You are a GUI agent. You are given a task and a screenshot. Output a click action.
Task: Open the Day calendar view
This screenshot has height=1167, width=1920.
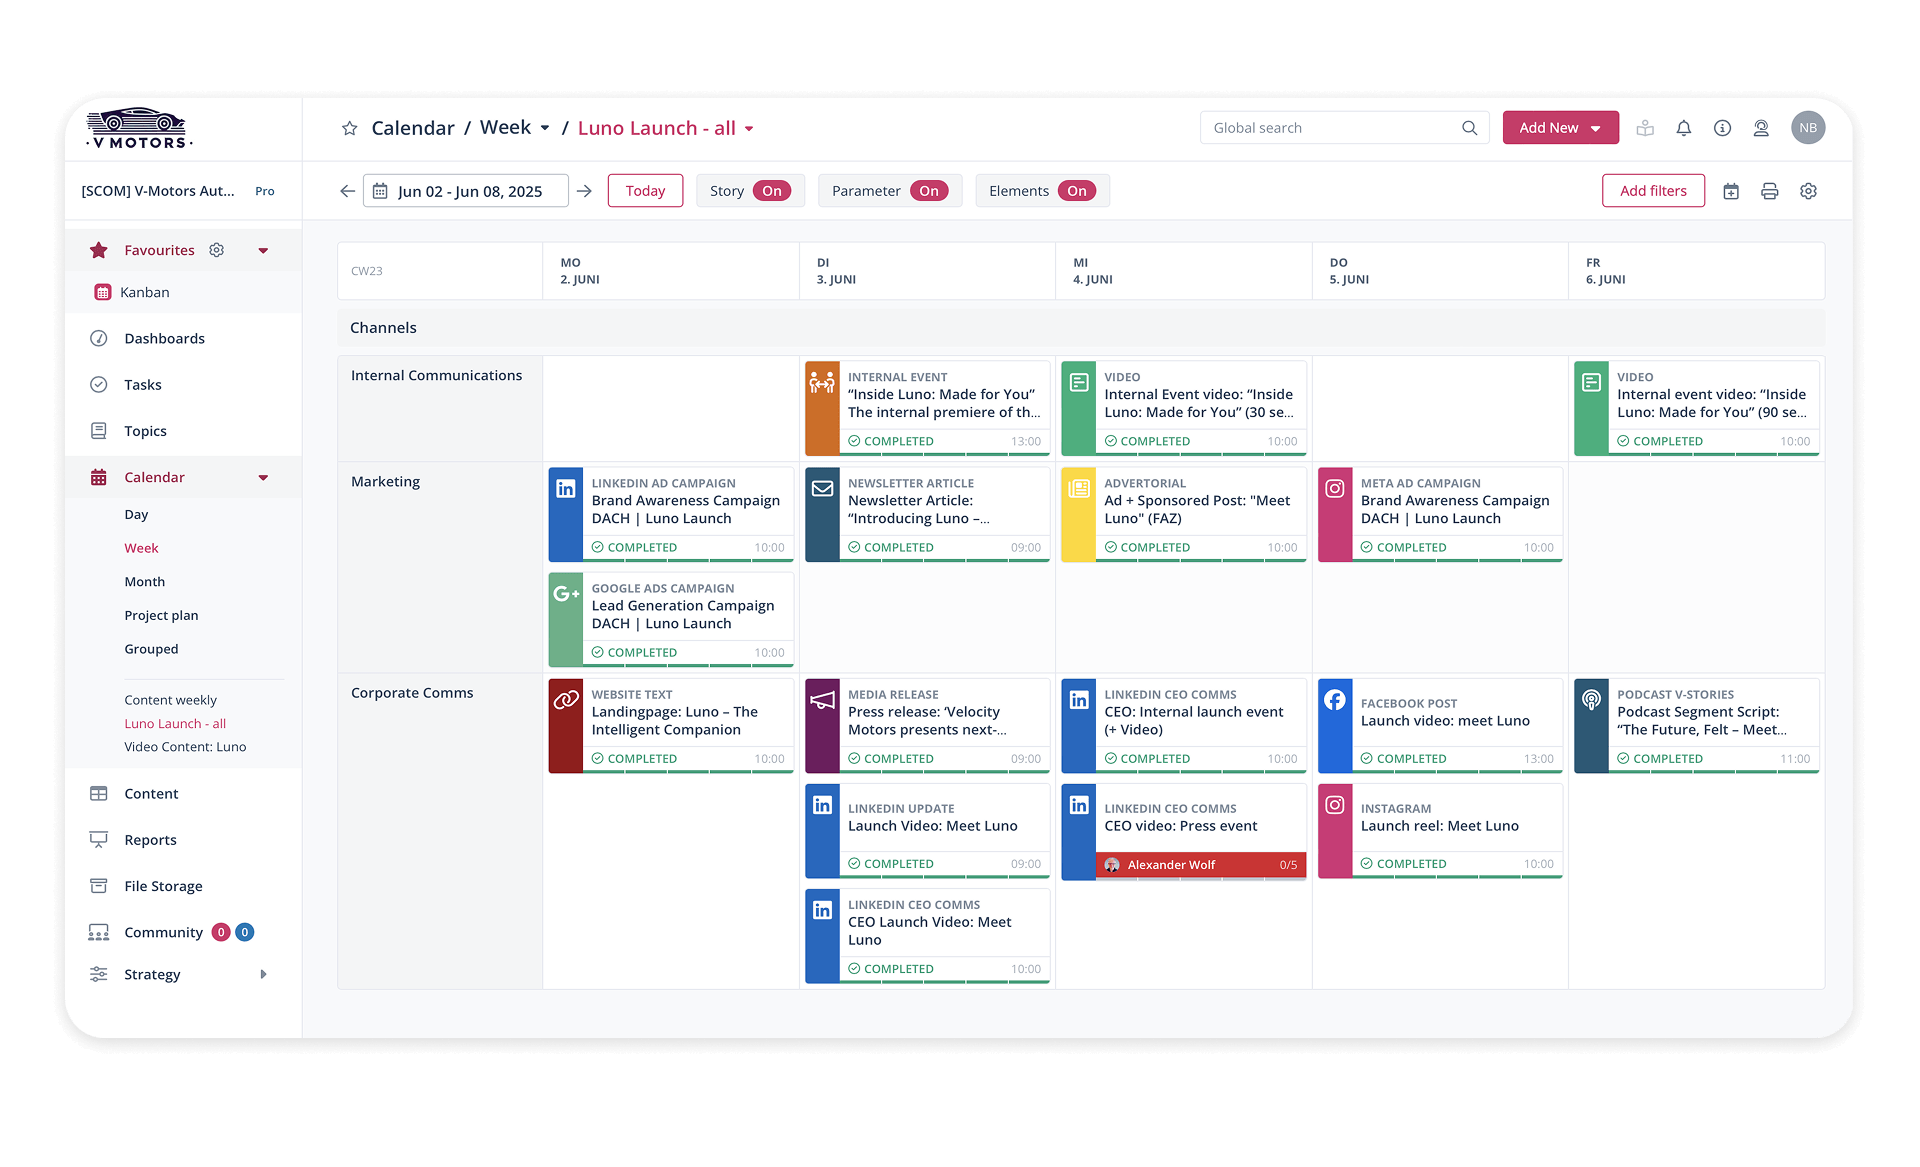pos(136,515)
